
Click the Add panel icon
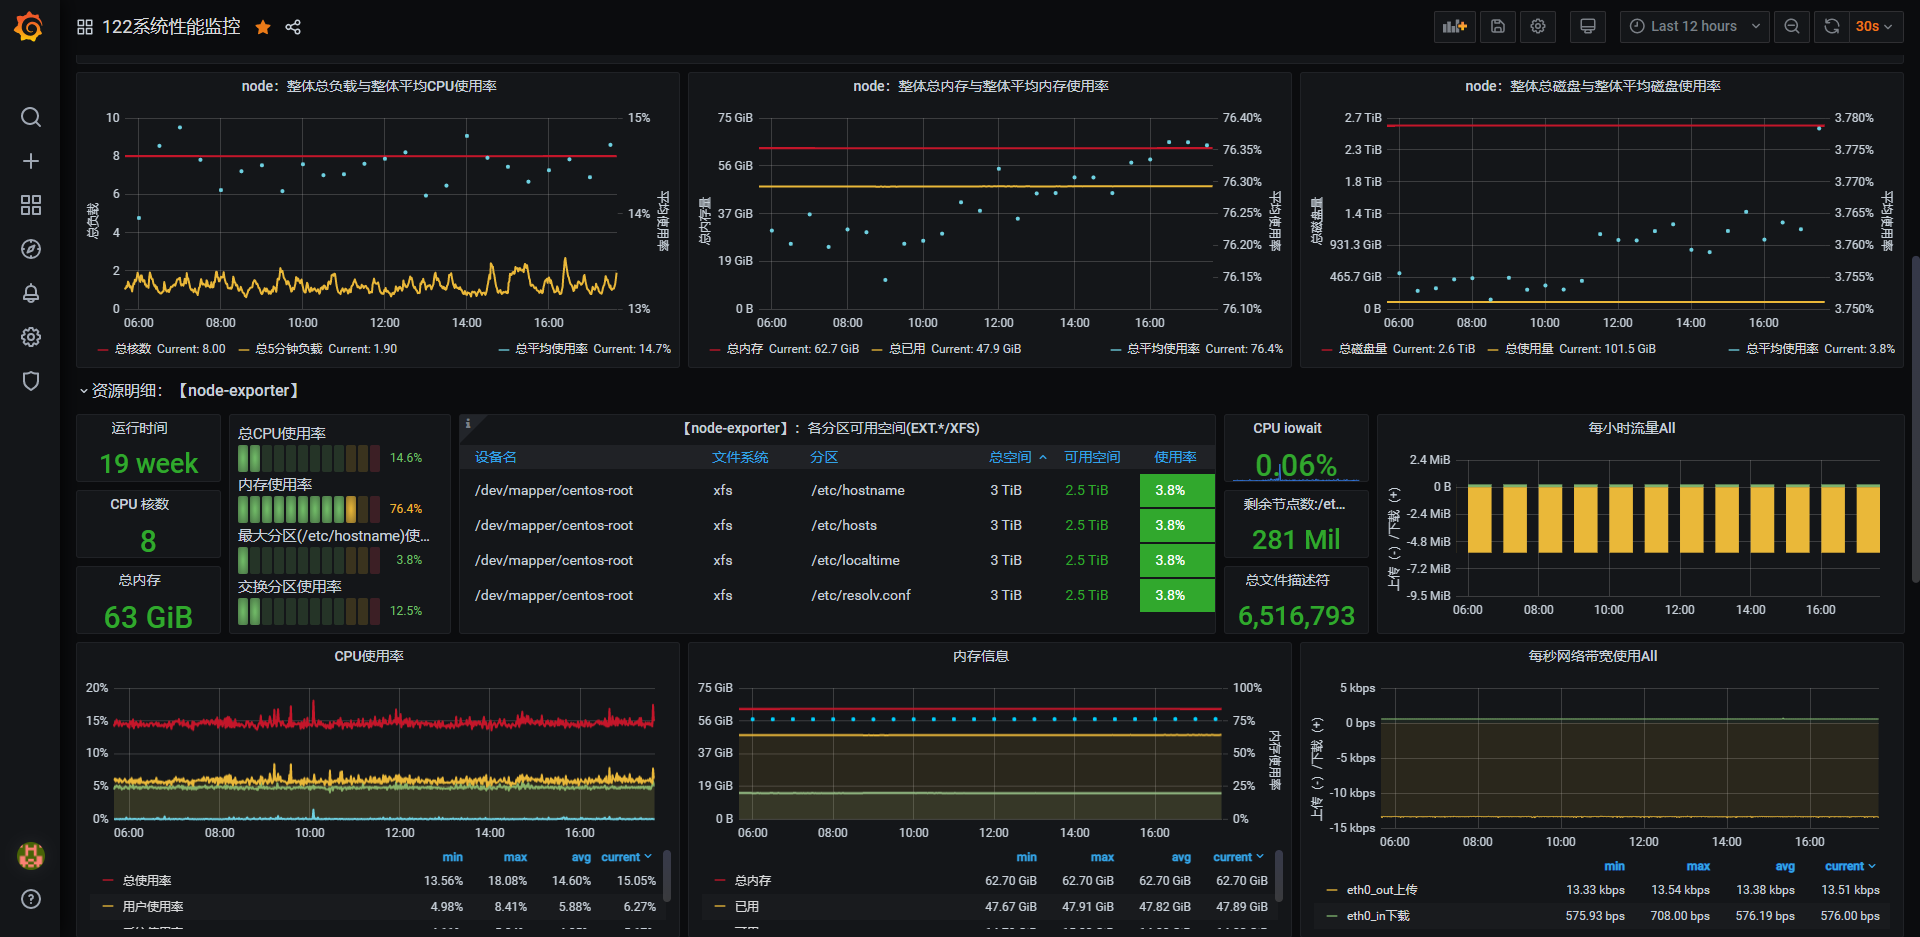click(x=1454, y=27)
